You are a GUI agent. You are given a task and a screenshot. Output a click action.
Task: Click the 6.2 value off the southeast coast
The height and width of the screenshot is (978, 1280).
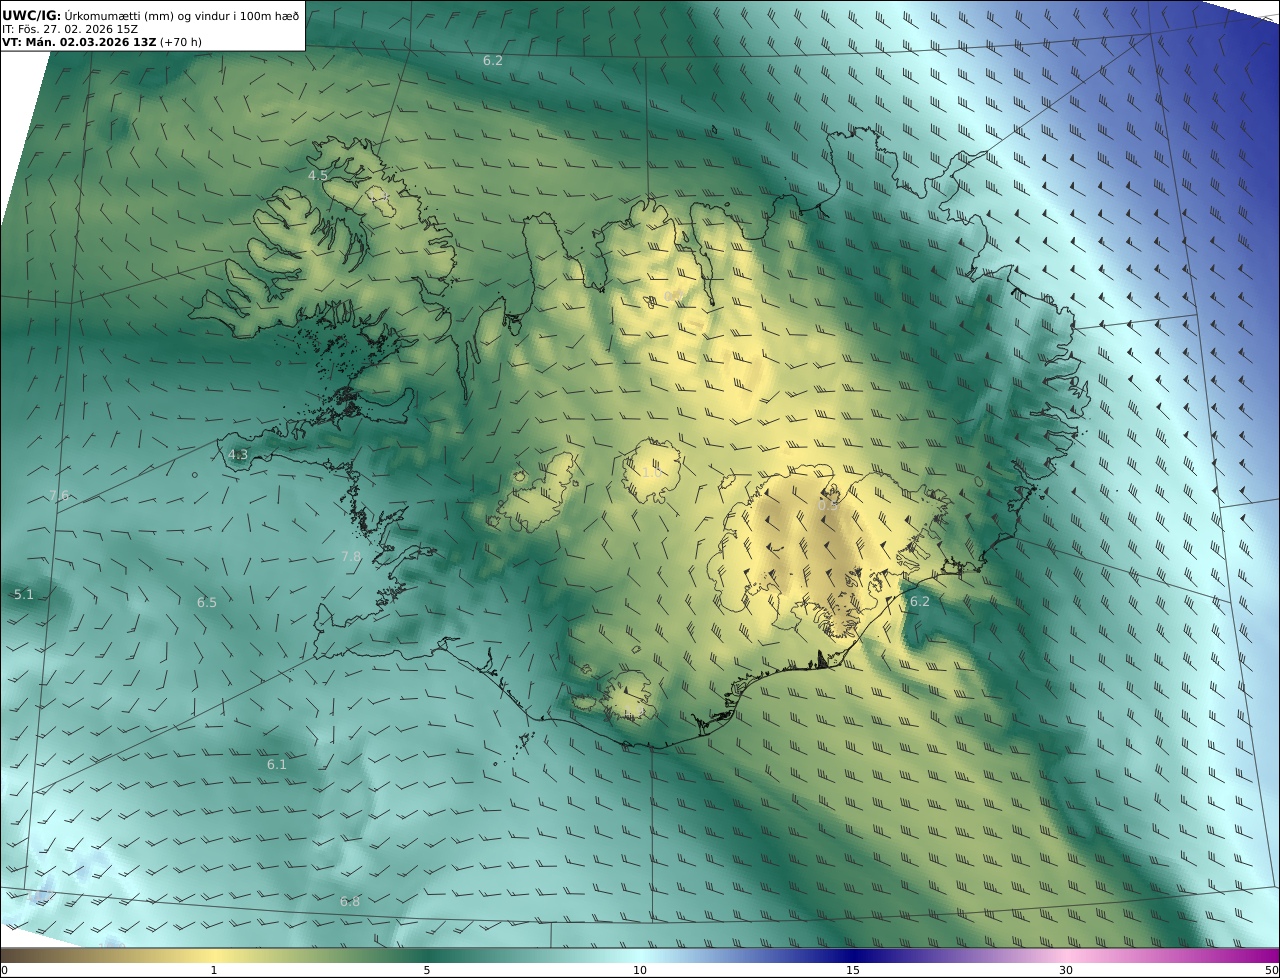920,602
